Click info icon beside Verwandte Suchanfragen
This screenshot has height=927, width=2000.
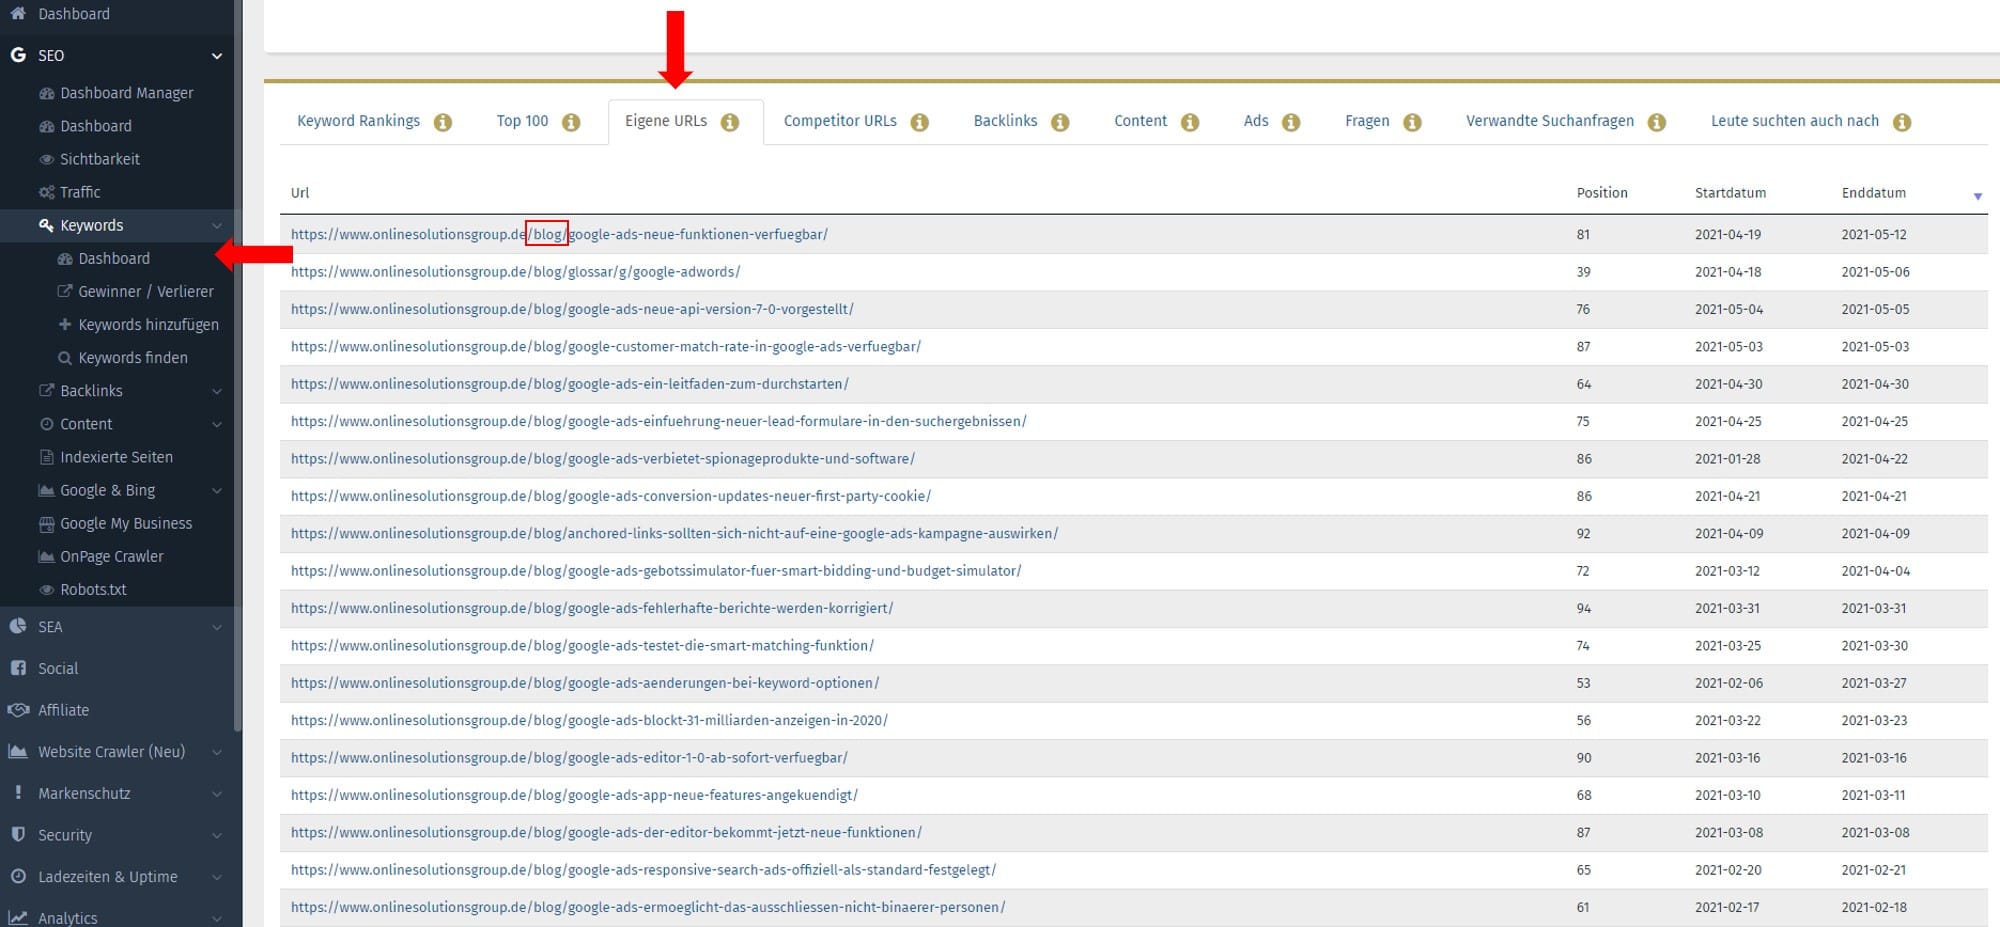[1657, 122]
